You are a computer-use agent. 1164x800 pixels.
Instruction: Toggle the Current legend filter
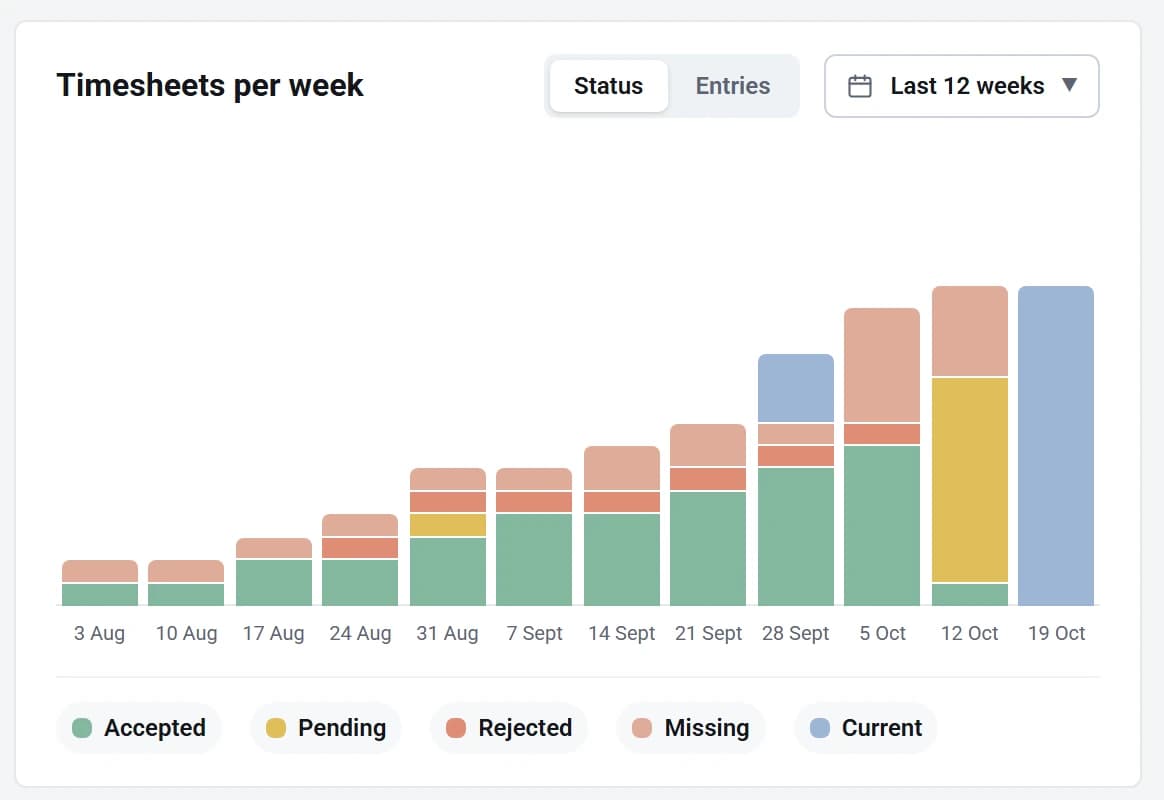point(866,728)
